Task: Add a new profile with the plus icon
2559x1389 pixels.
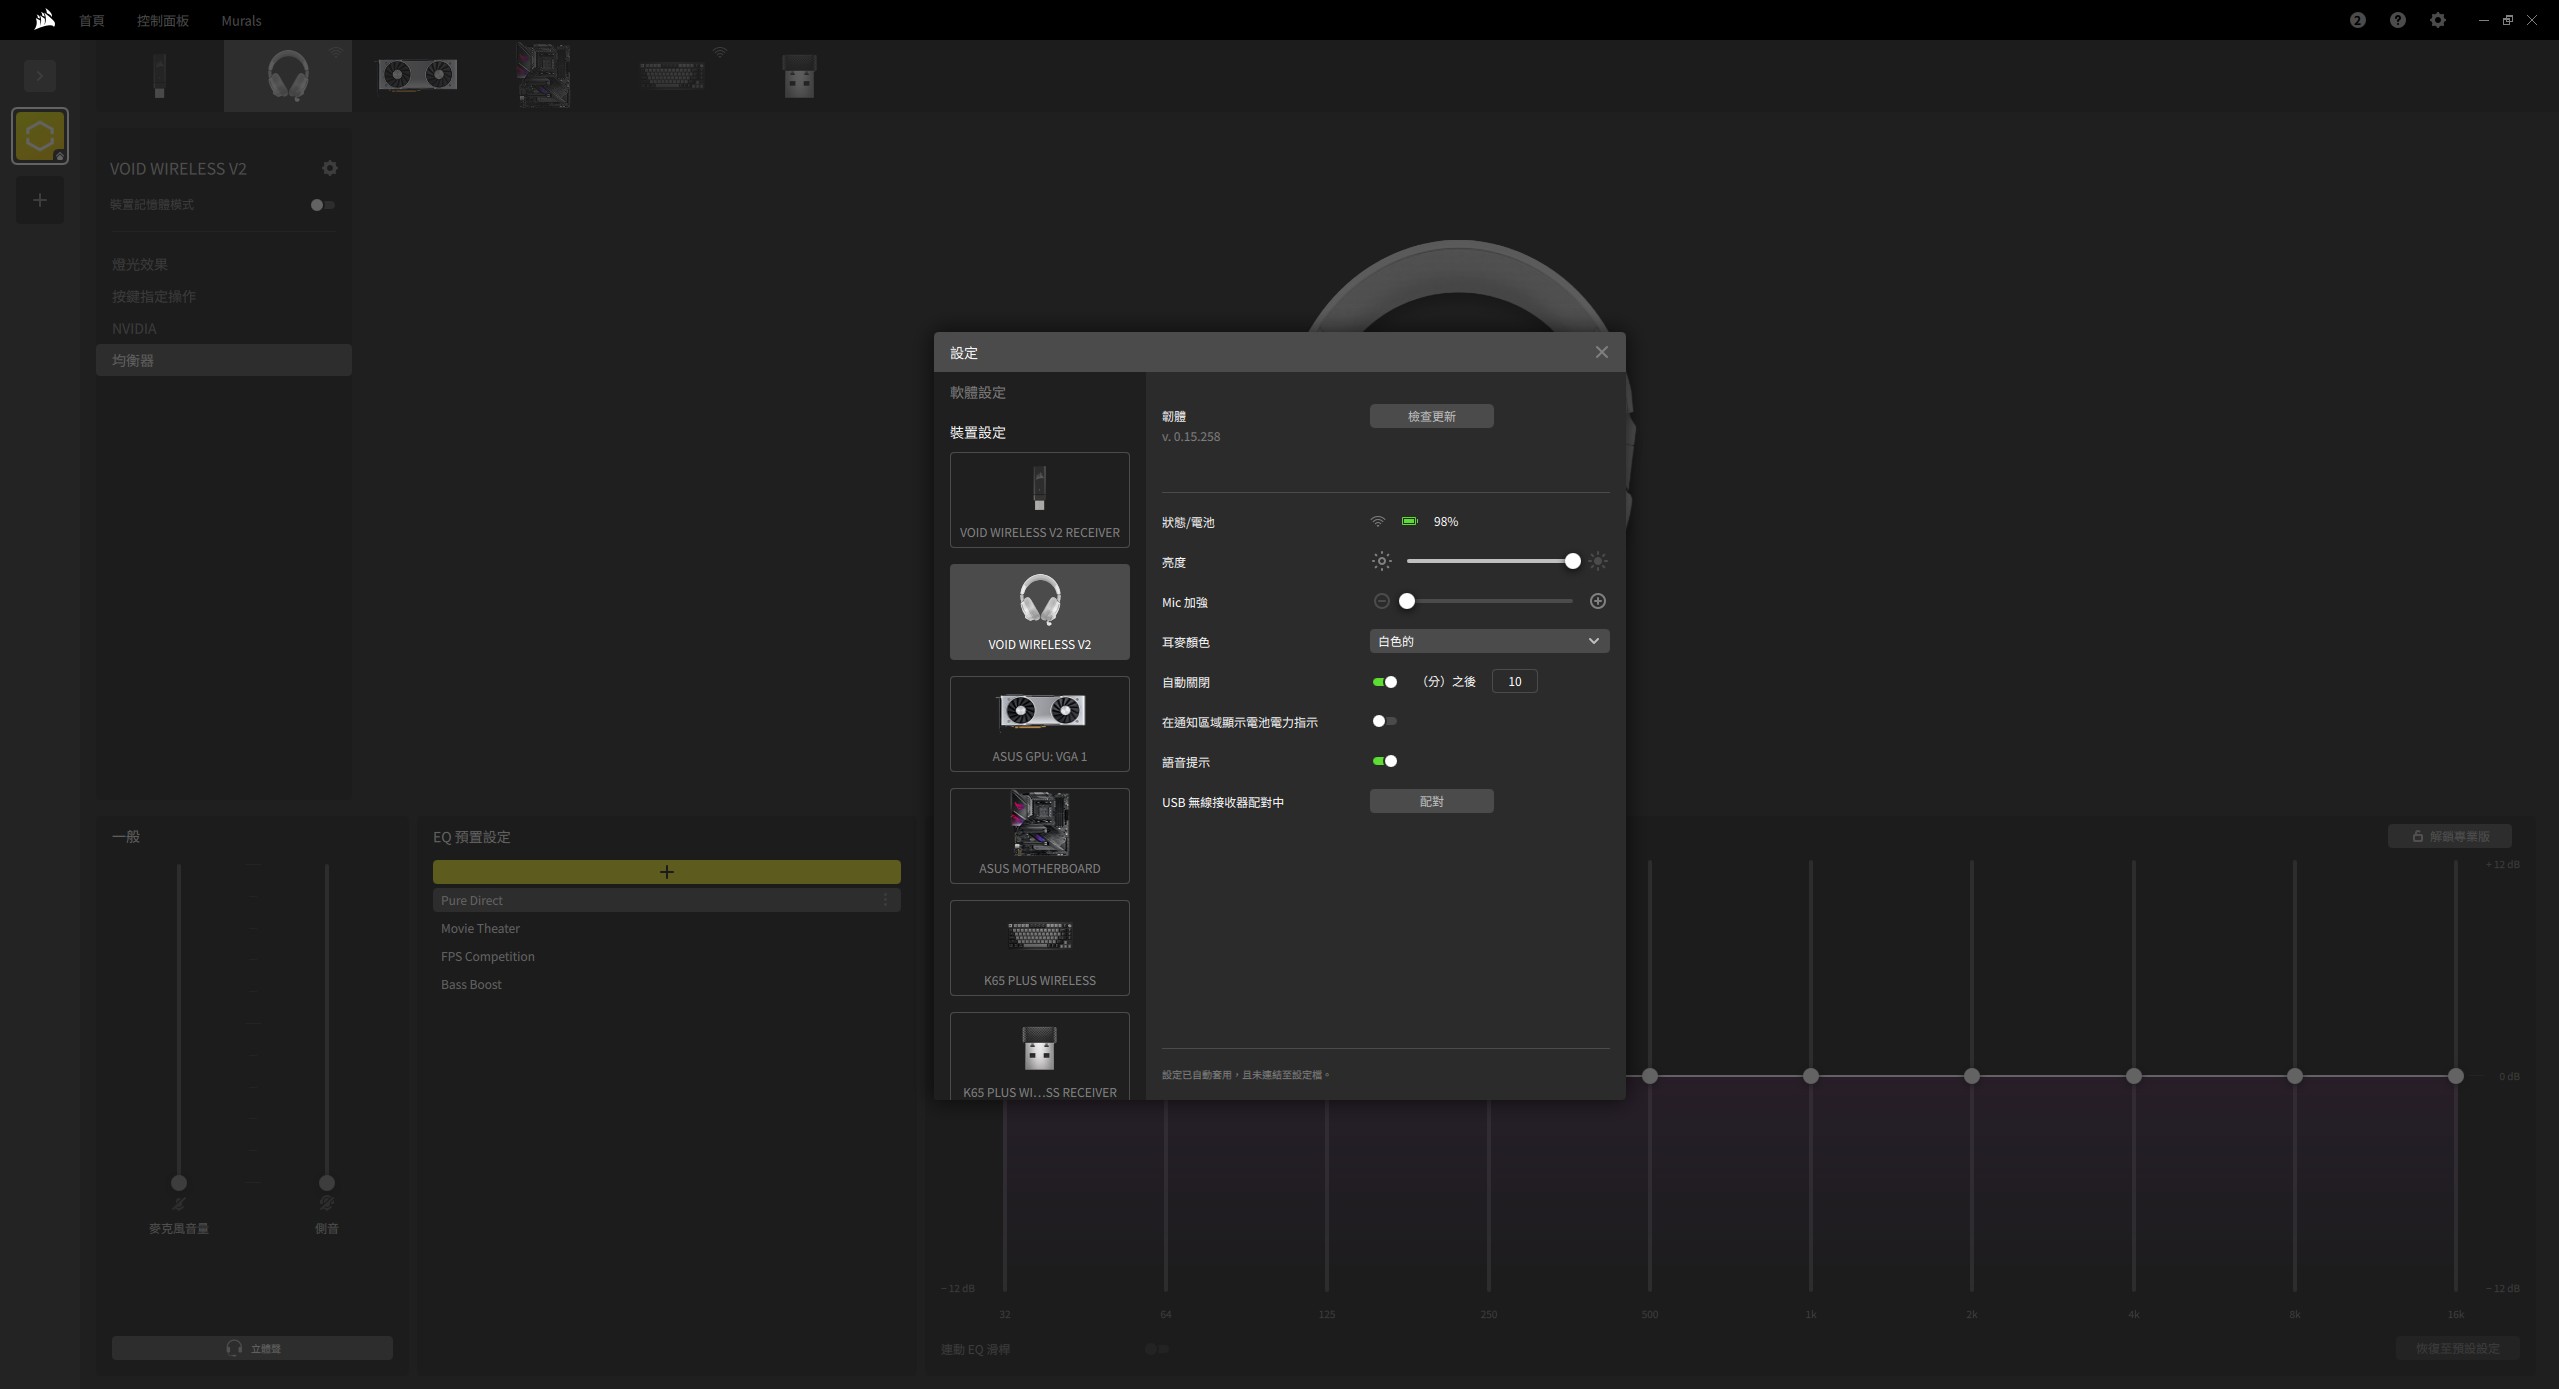Action: pyautogui.click(x=40, y=200)
